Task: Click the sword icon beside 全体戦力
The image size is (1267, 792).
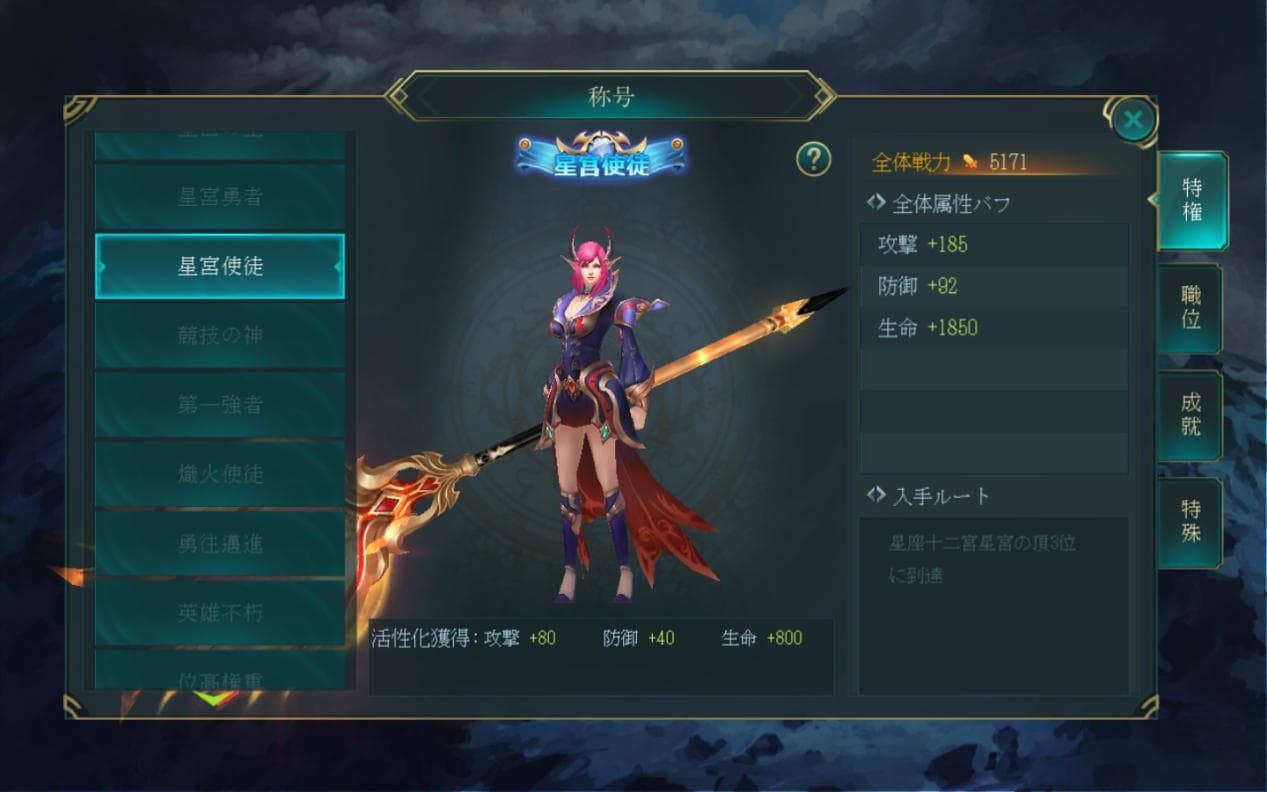Action: coord(969,162)
